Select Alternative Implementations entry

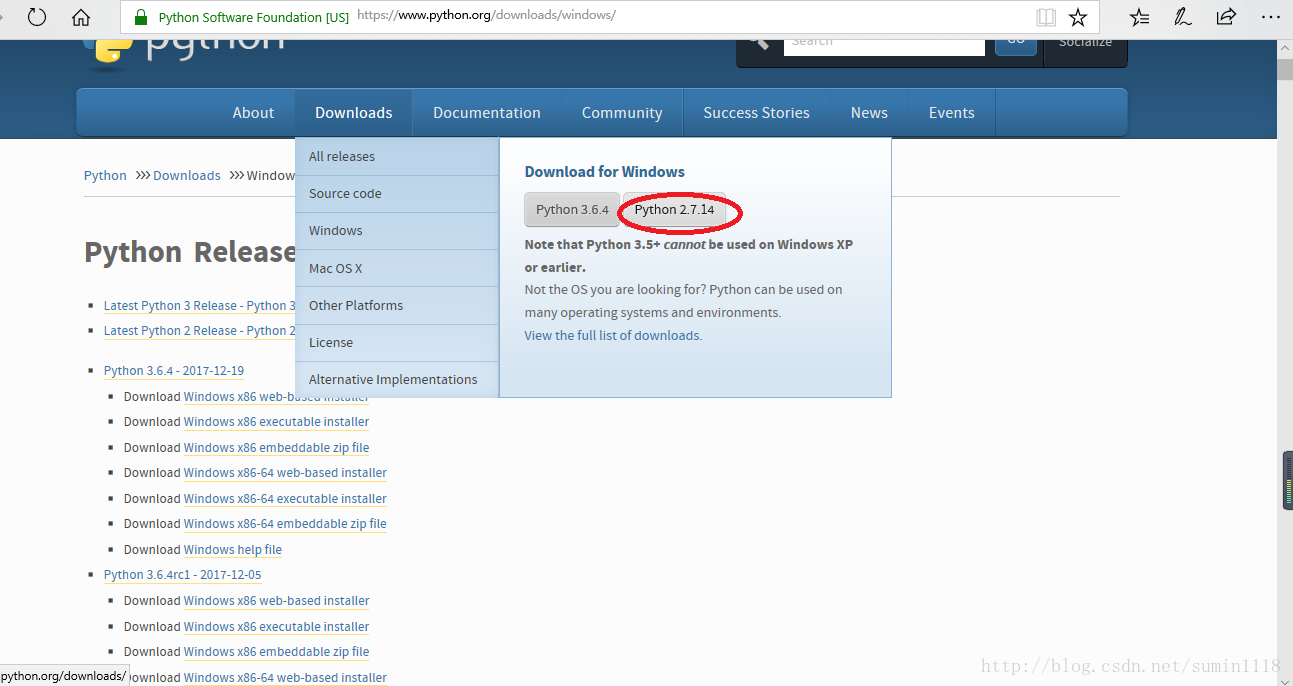coord(397,379)
